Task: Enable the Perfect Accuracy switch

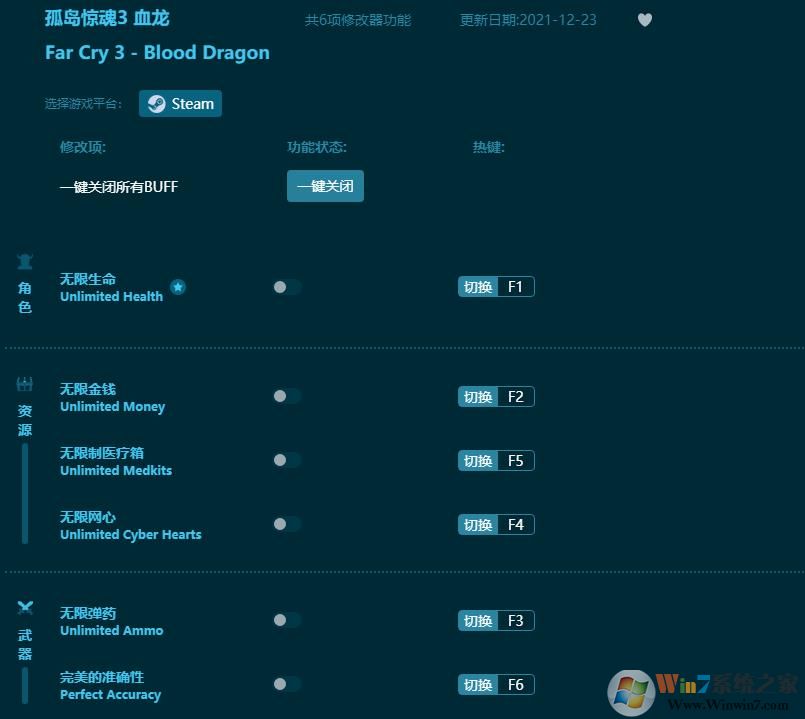Action: [x=287, y=684]
